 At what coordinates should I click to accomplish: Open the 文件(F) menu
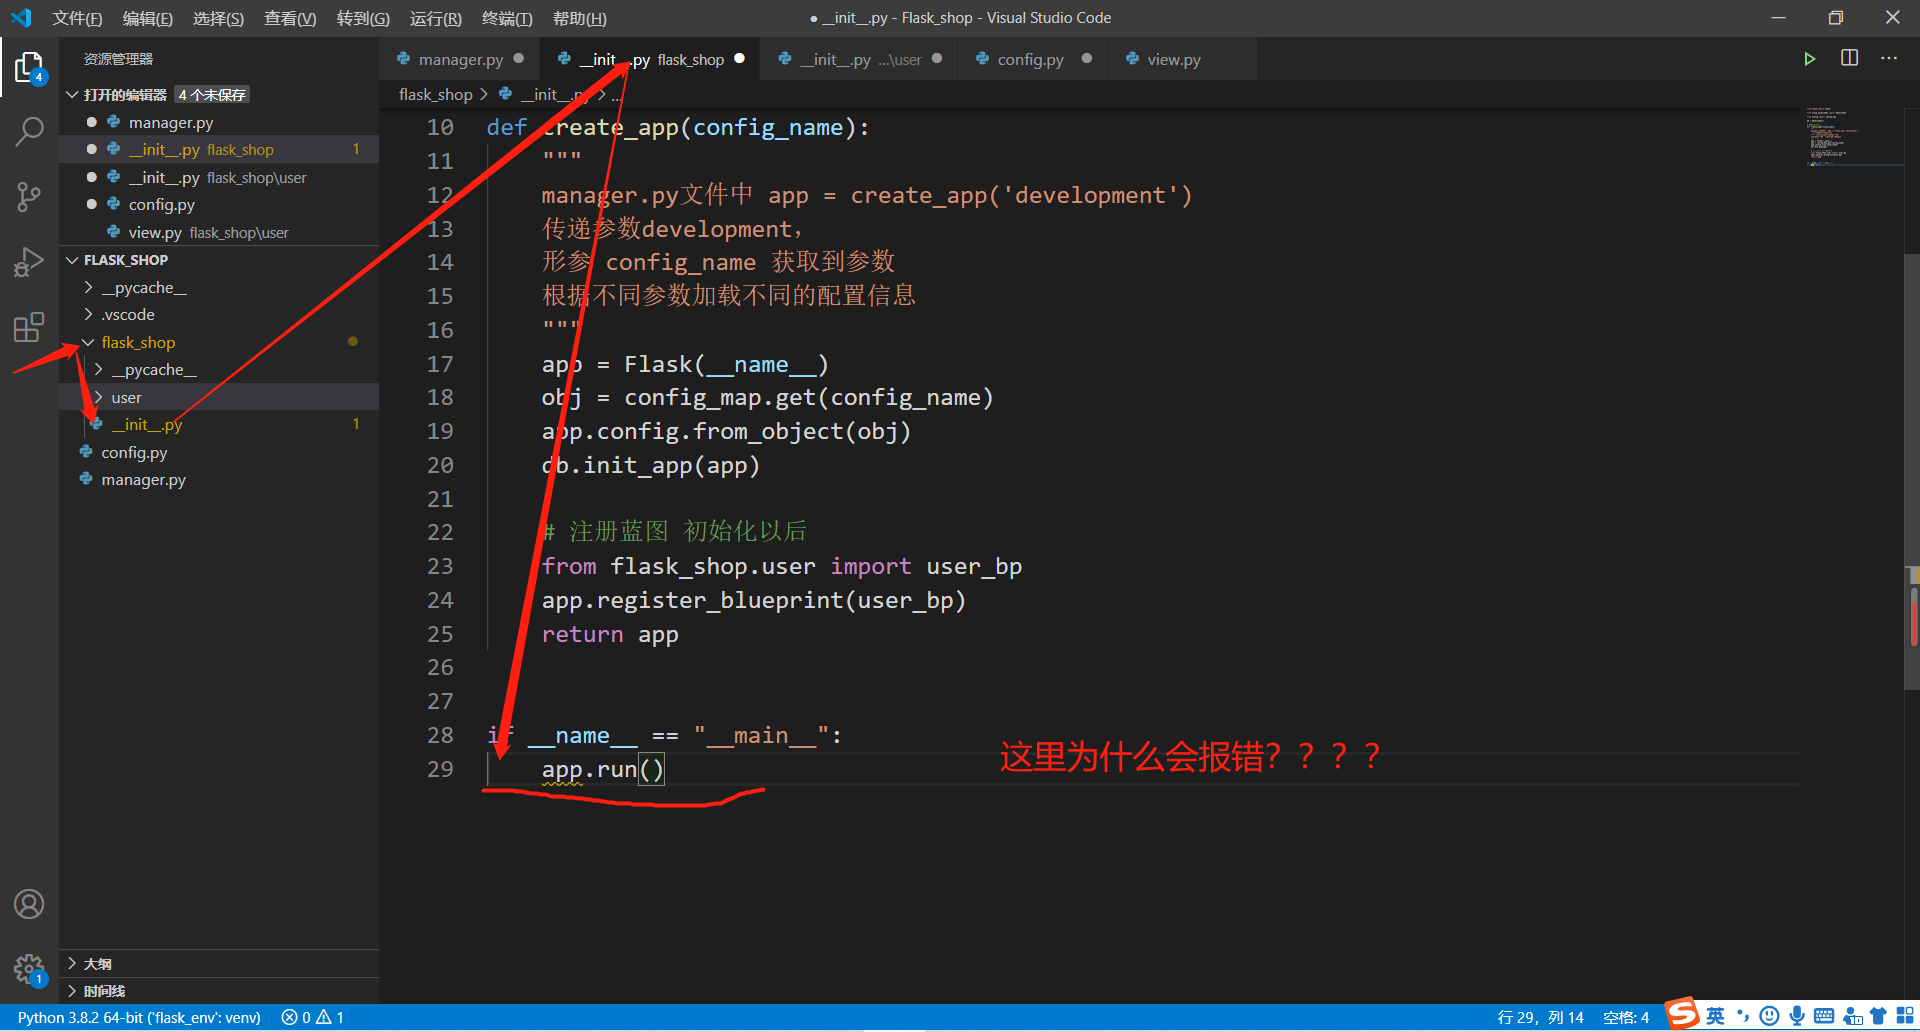click(x=77, y=18)
